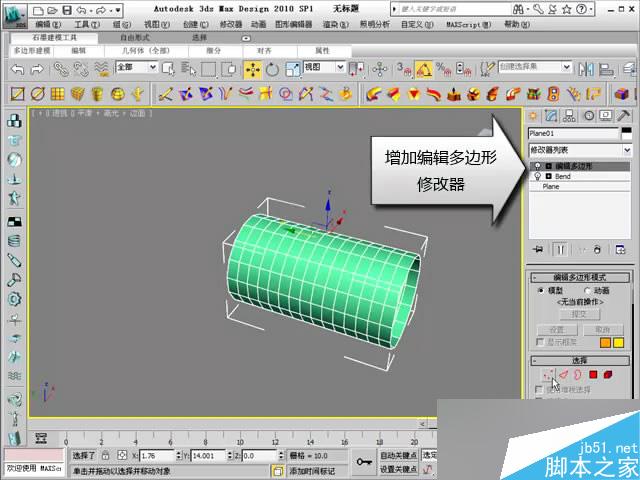Click the Y coordinate field showing 14.001
This screenshot has height=480, width=640.
[x=208, y=455]
